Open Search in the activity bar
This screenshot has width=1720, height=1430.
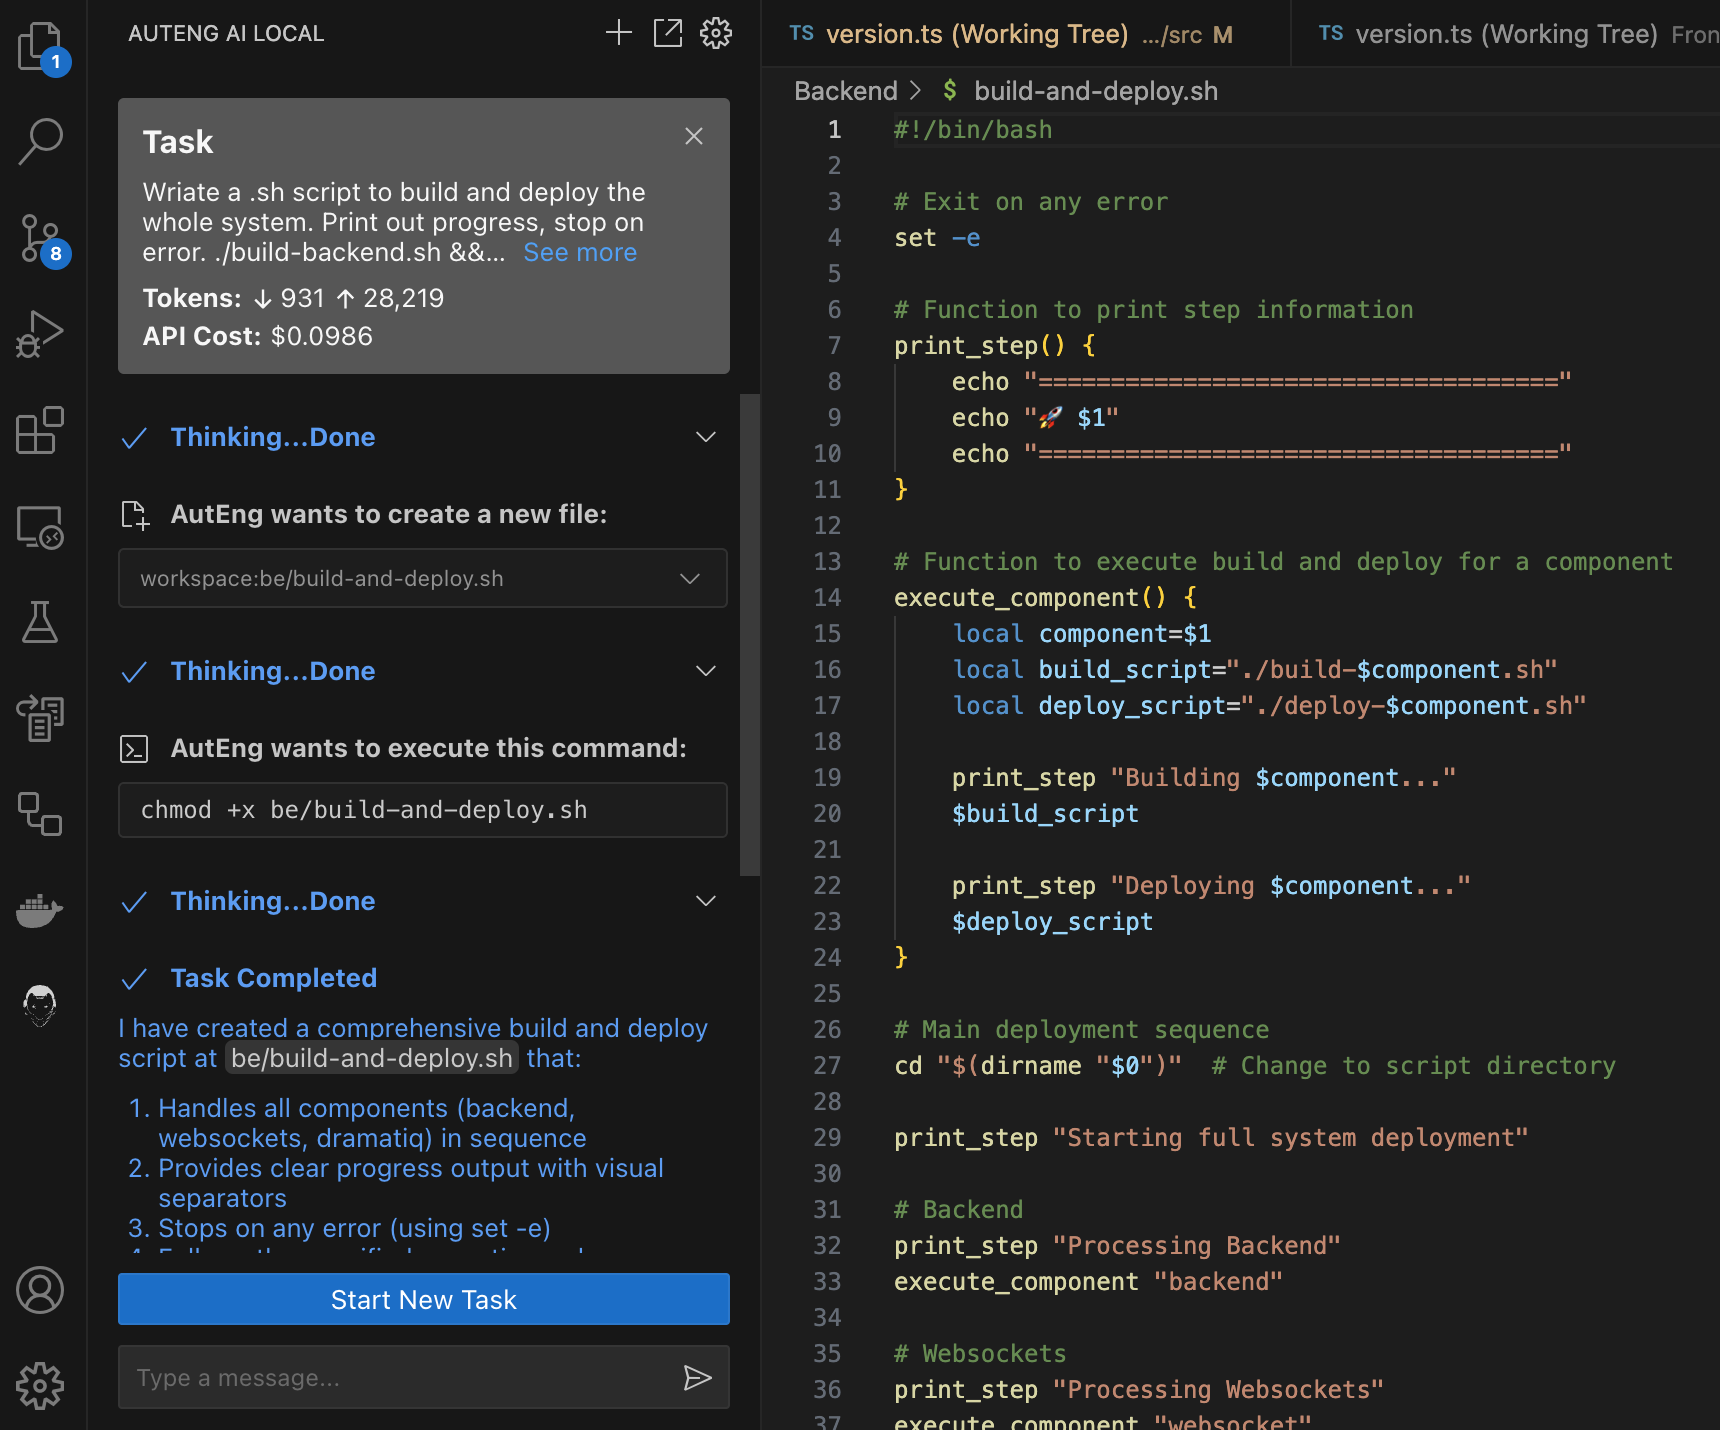point(40,141)
